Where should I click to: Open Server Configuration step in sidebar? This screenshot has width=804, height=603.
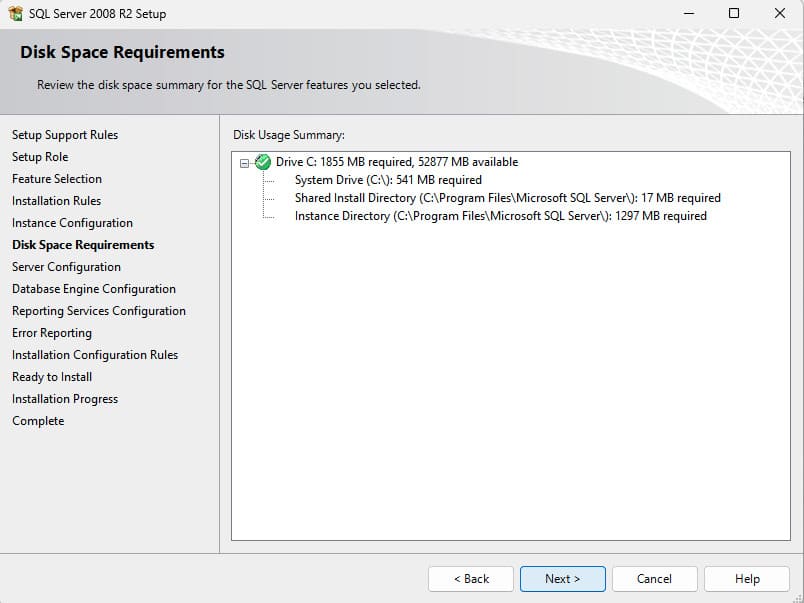pyautogui.click(x=66, y=267)
